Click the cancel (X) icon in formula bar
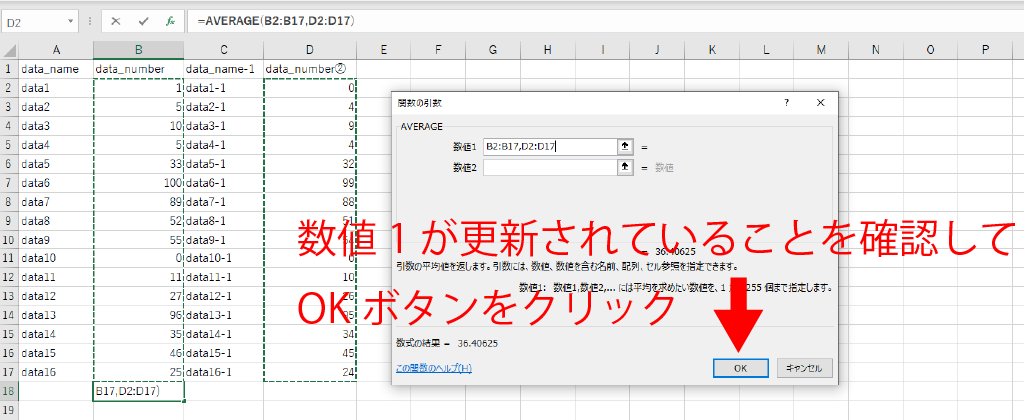The width and height of the screenshot is (1024, 420). click(x=117, y=20)
